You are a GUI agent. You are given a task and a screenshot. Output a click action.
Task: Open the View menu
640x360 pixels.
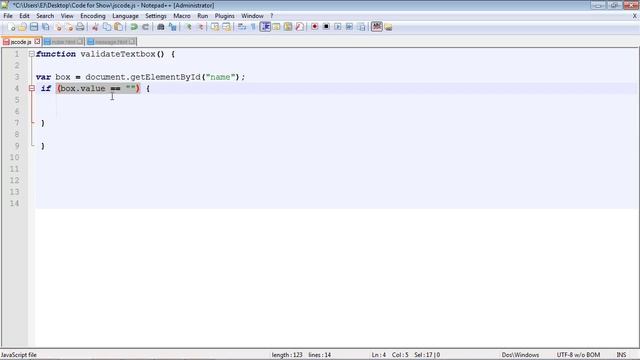[67, 16]
